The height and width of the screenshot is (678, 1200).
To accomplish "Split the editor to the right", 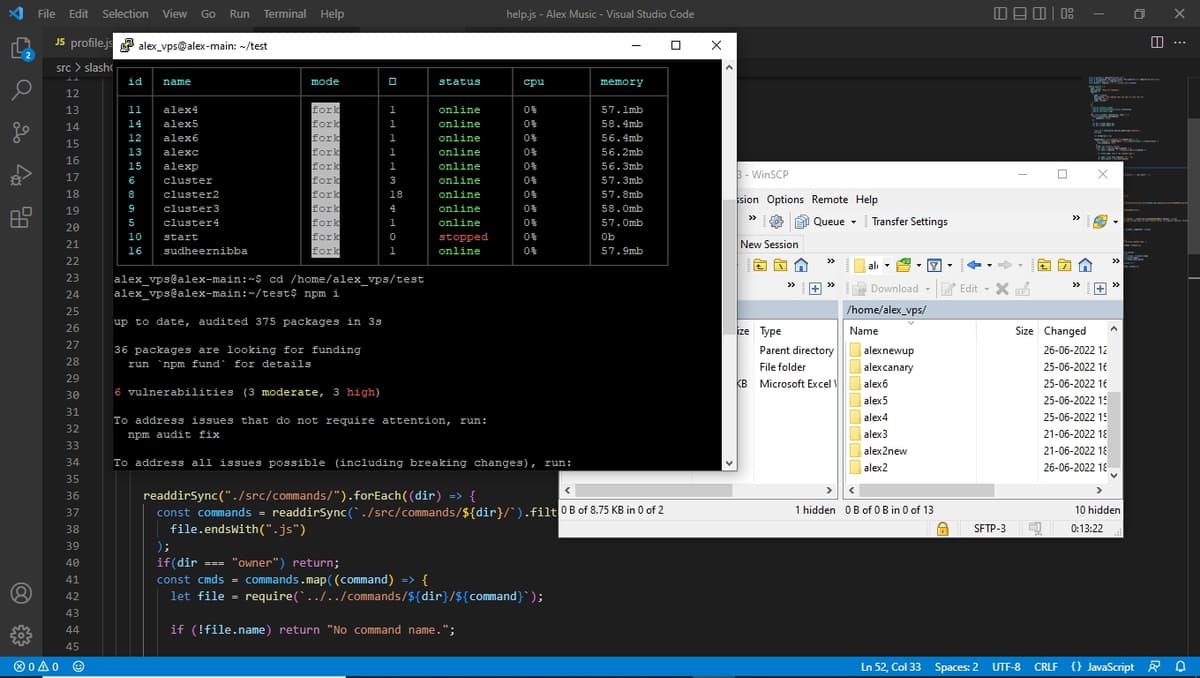I will click(1158, 42).
